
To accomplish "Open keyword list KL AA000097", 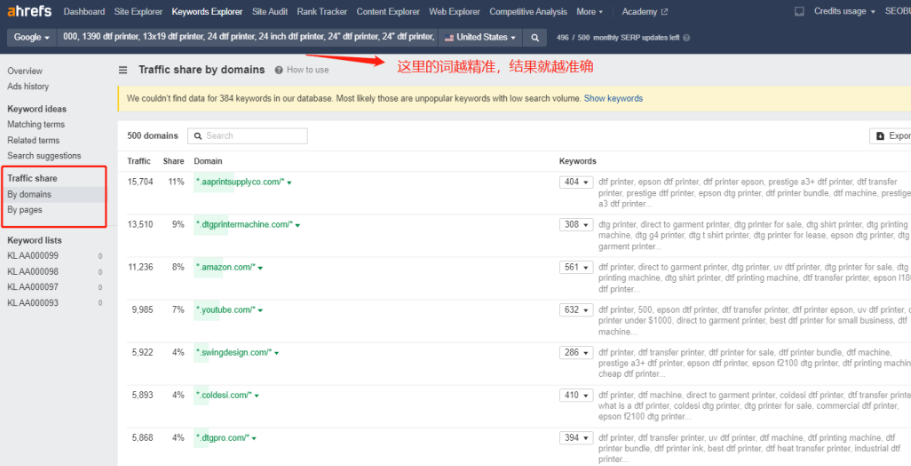I will coord(33,287).
